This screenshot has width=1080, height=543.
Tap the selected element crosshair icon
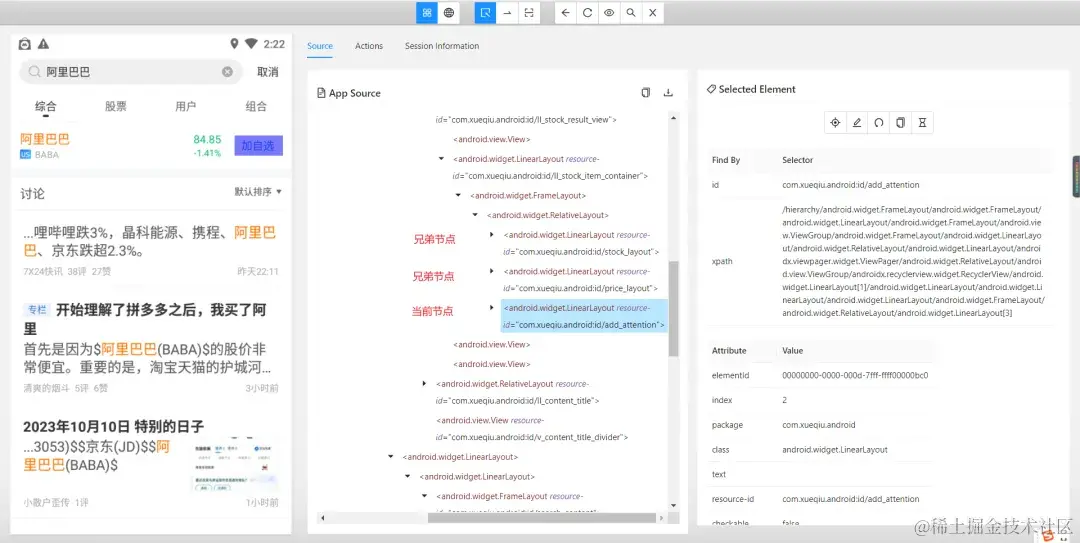click(835, 123)
